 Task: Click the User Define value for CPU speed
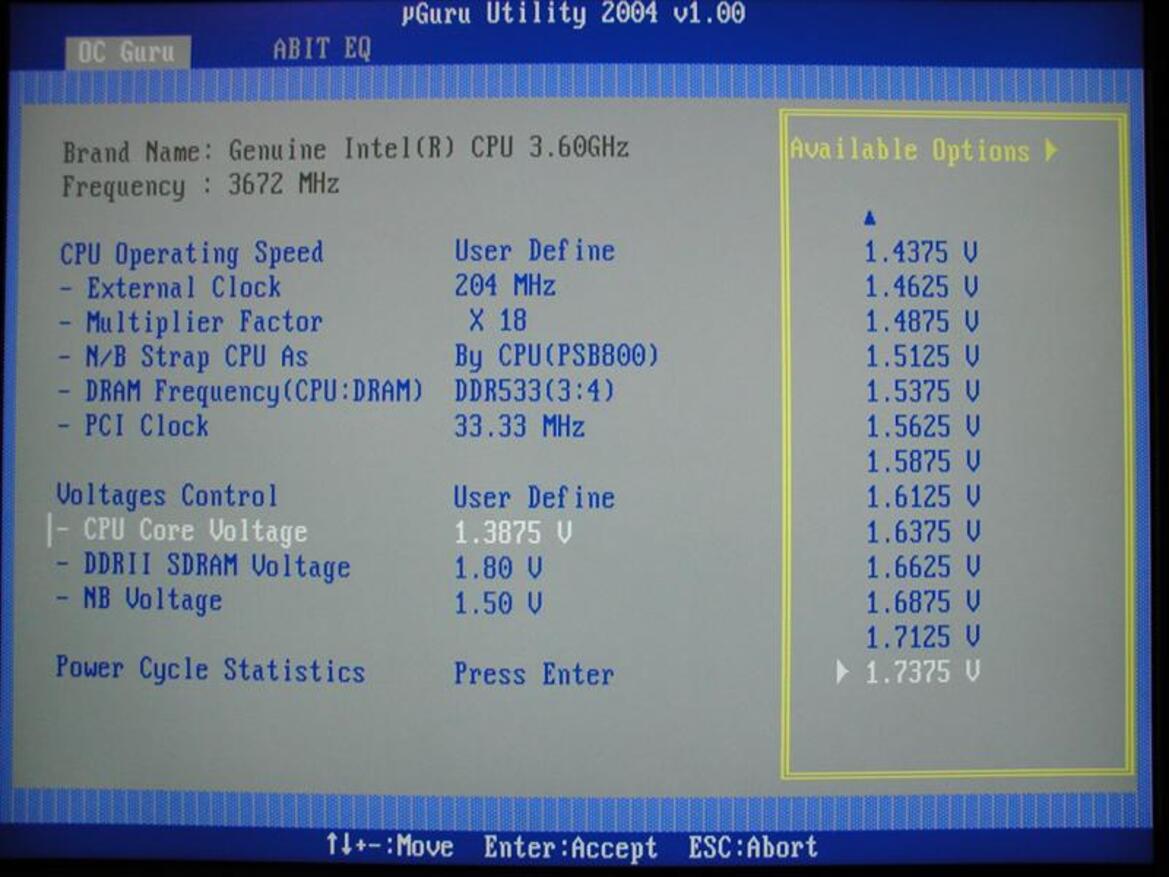[534, 251]
